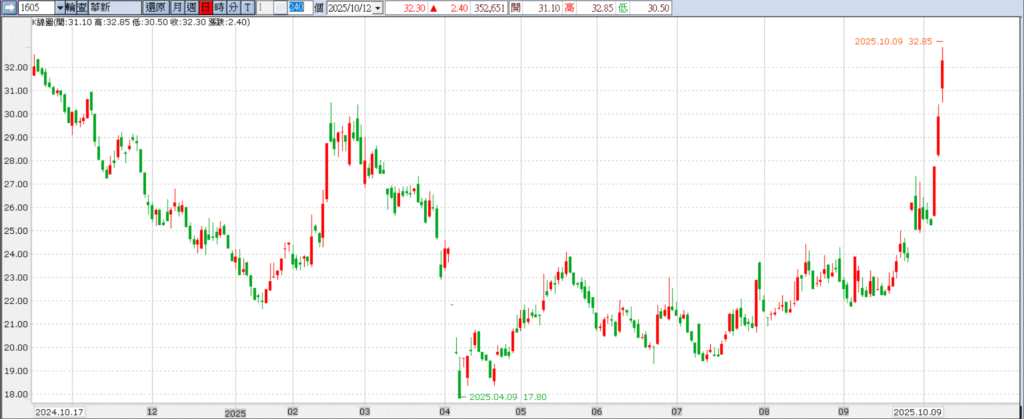The image size is (1024, 419).
Task: Click the green 低 low-price label
Action: tap(625, 7)
